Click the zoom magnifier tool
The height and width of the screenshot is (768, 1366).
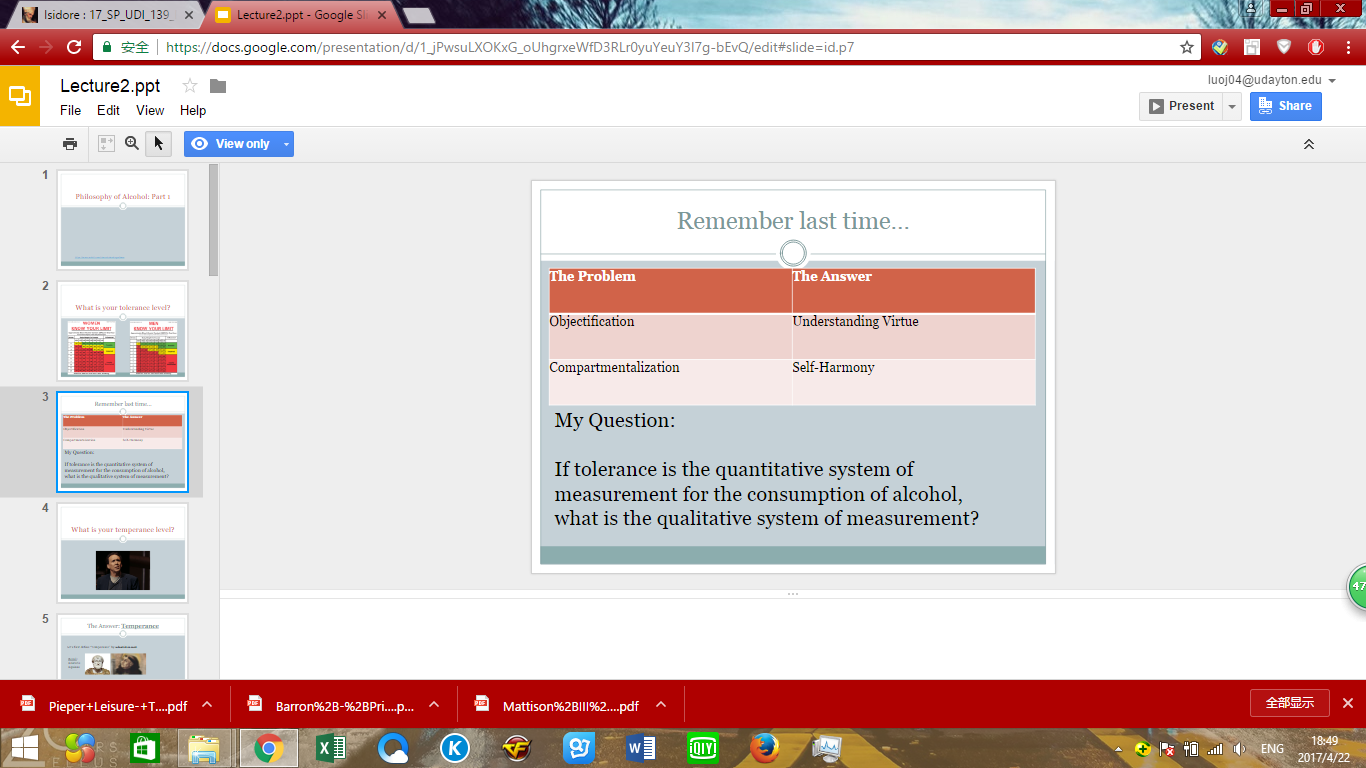(132, 144)
